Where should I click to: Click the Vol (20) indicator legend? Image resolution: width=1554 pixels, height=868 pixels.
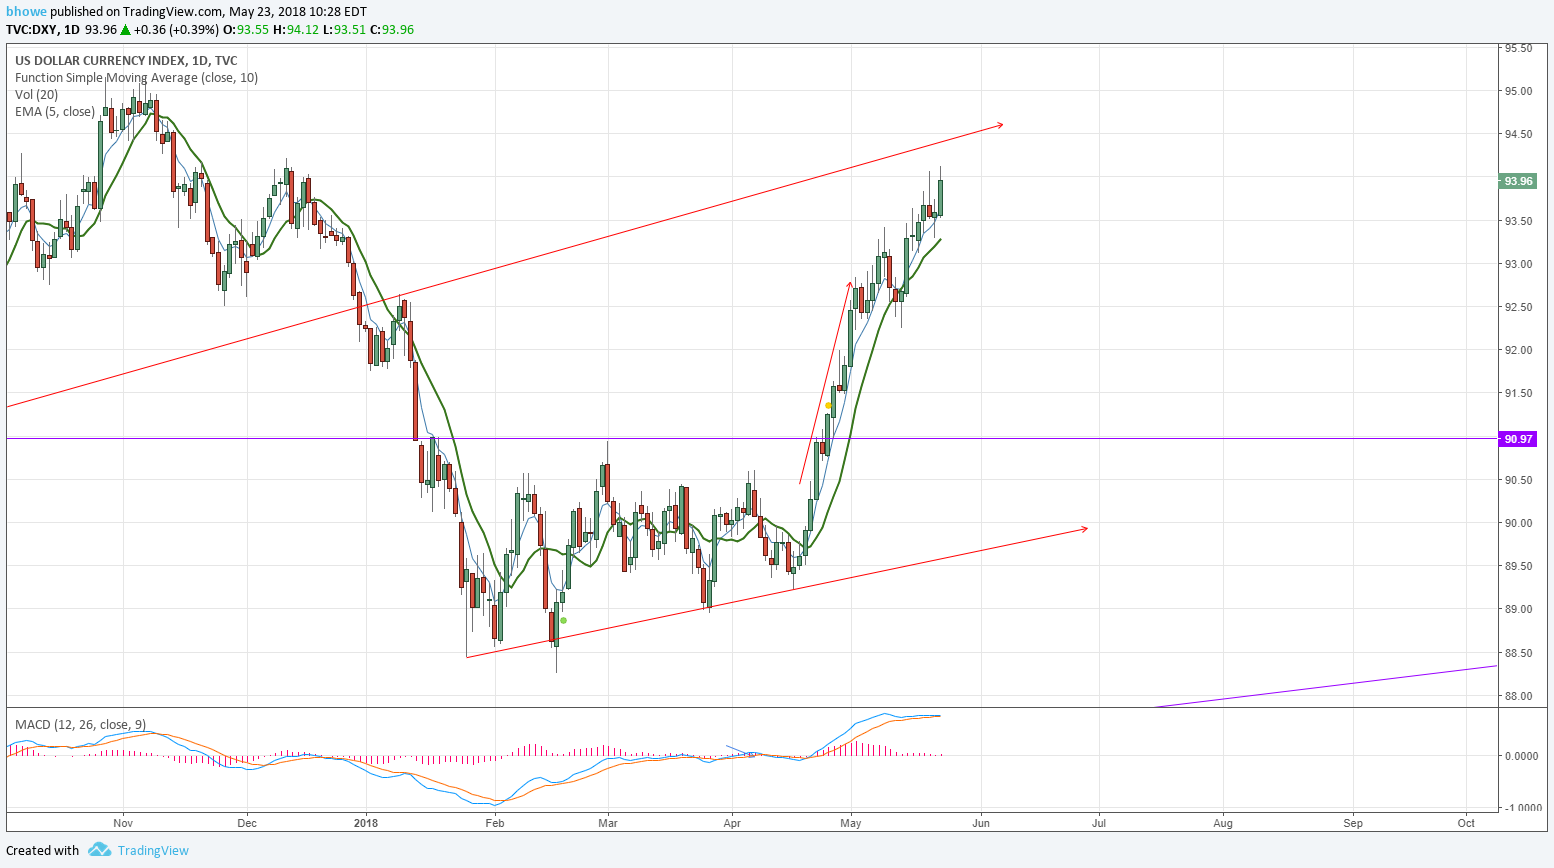pos(36,95)
